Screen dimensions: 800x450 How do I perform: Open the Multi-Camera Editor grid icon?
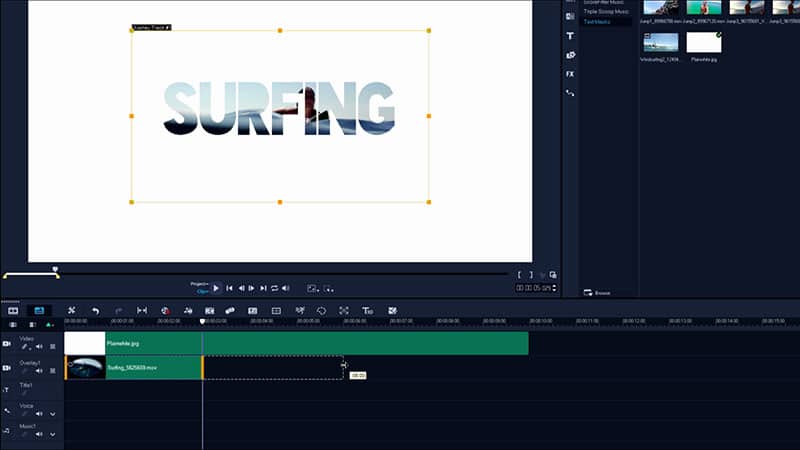tap(276, 311)
